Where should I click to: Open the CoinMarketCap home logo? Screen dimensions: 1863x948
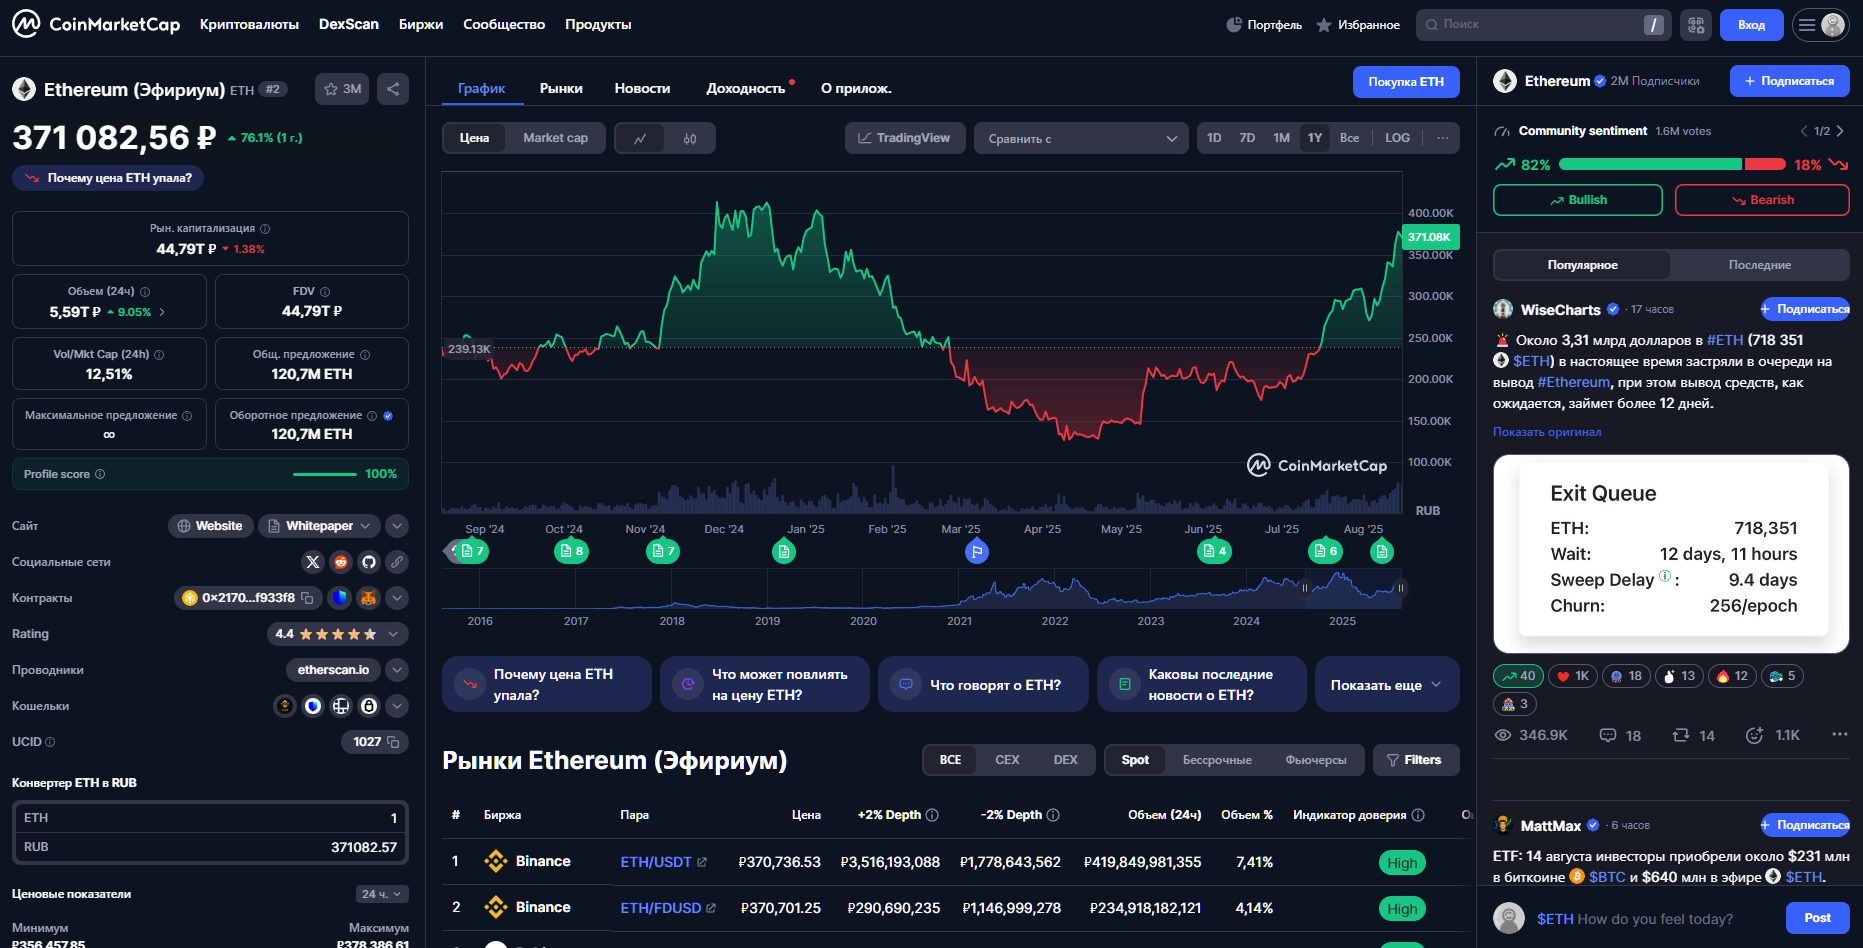[96, 24]
